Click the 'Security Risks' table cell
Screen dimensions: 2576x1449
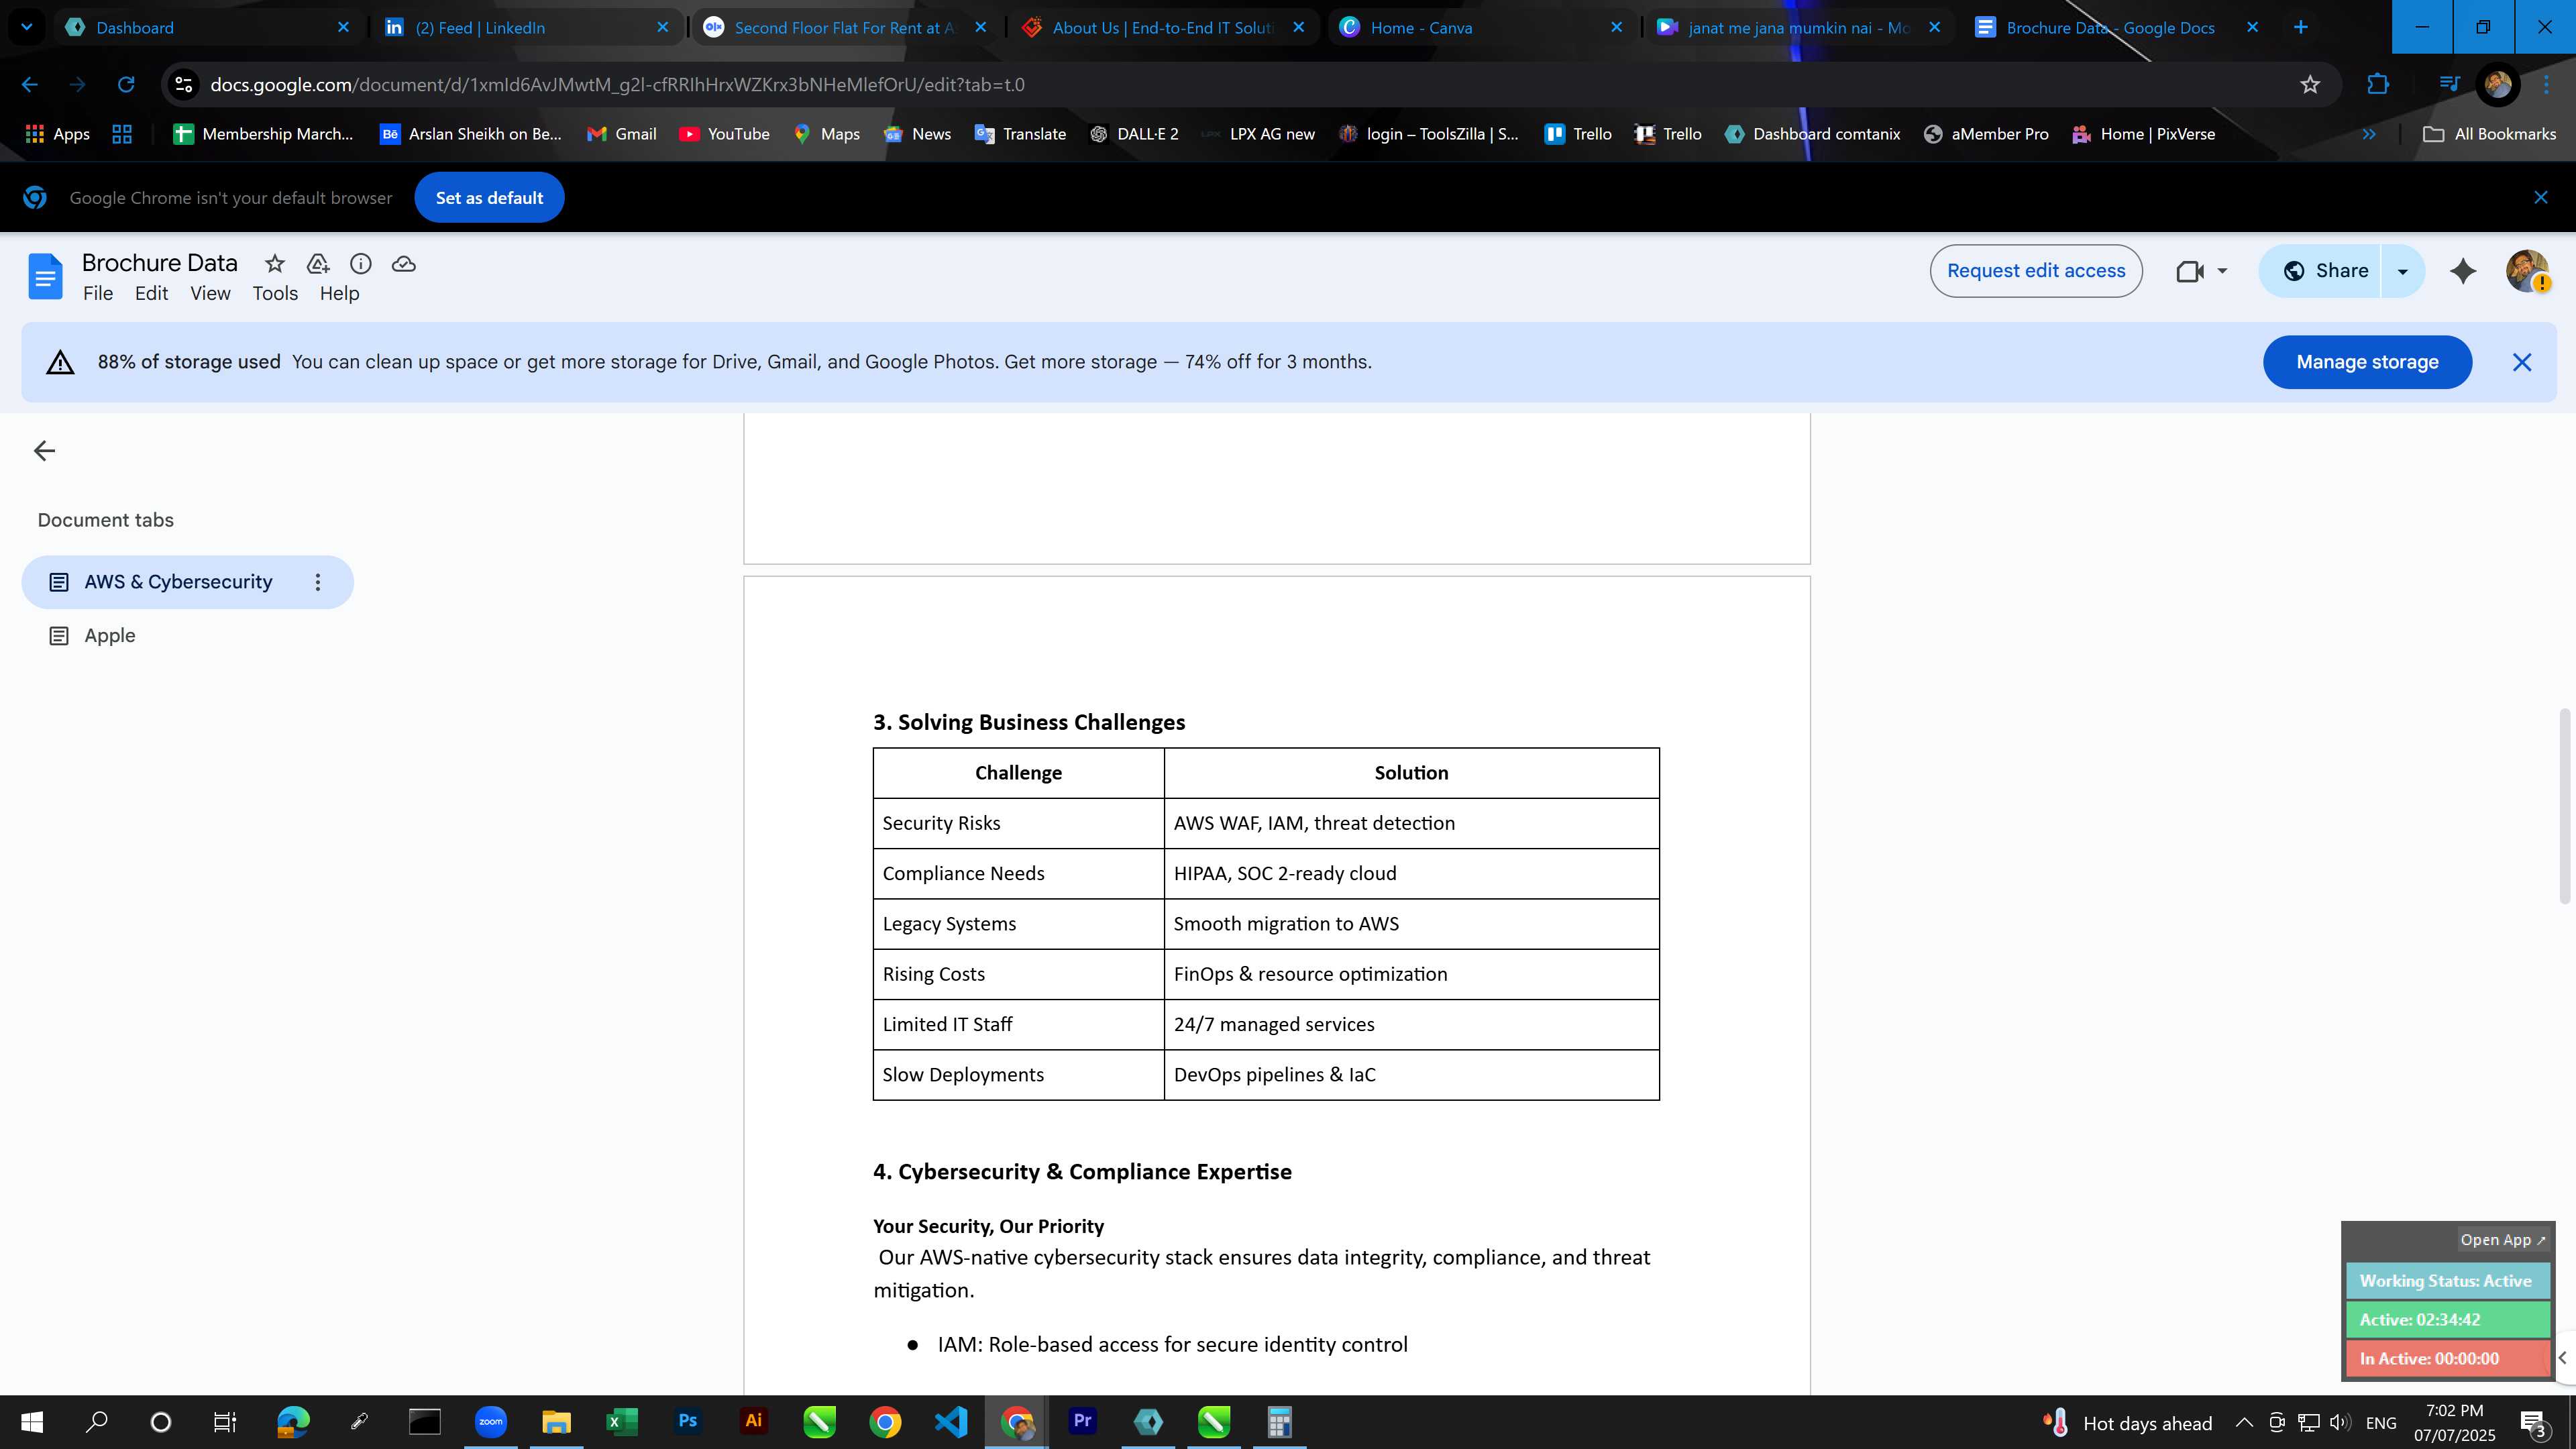[x=1018, y=824]
